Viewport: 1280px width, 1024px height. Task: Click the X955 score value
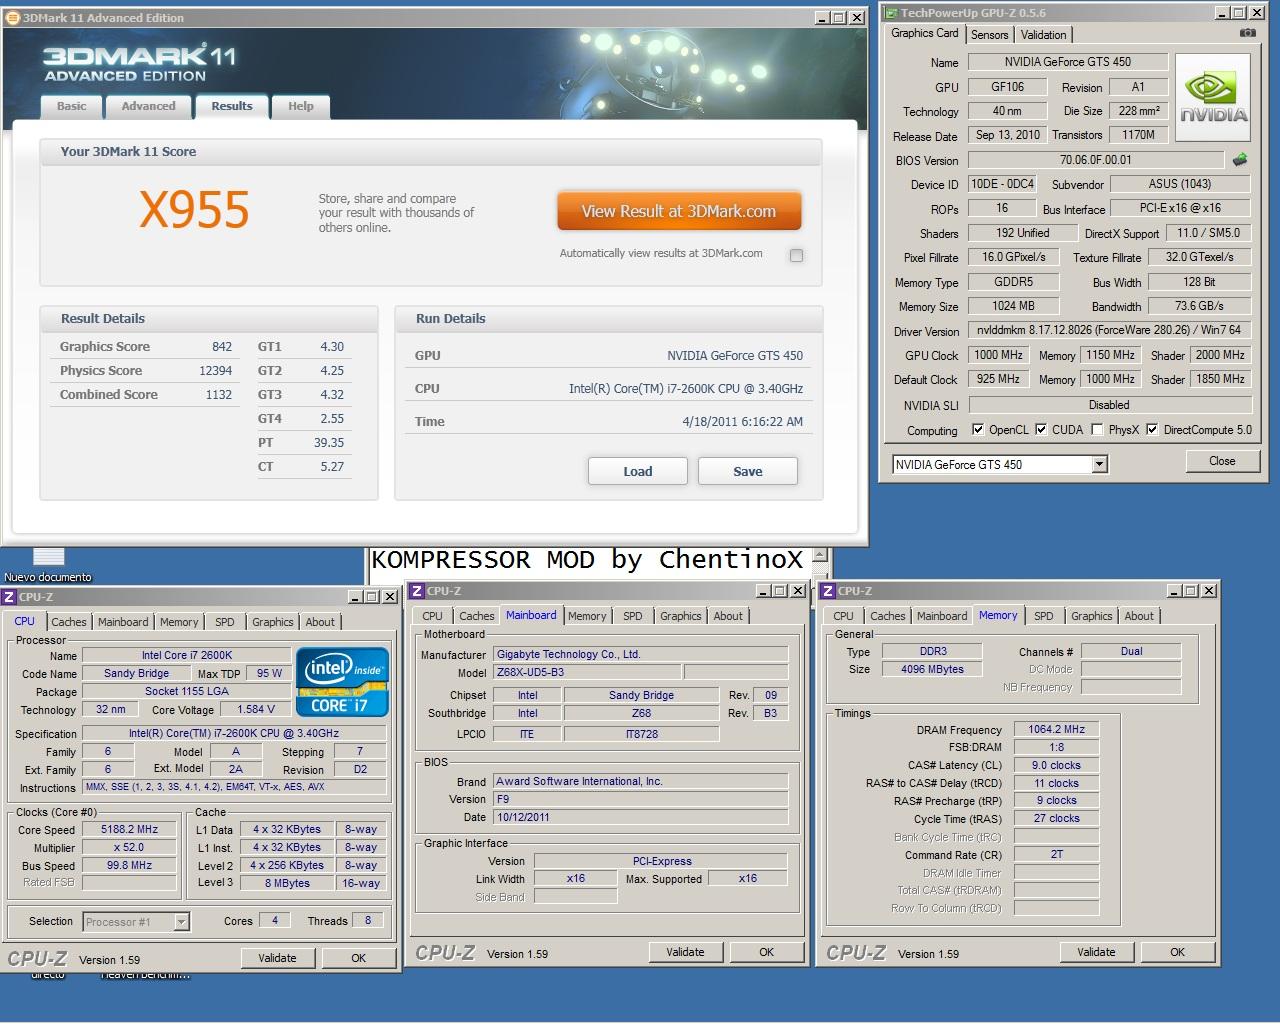[194, 210]
